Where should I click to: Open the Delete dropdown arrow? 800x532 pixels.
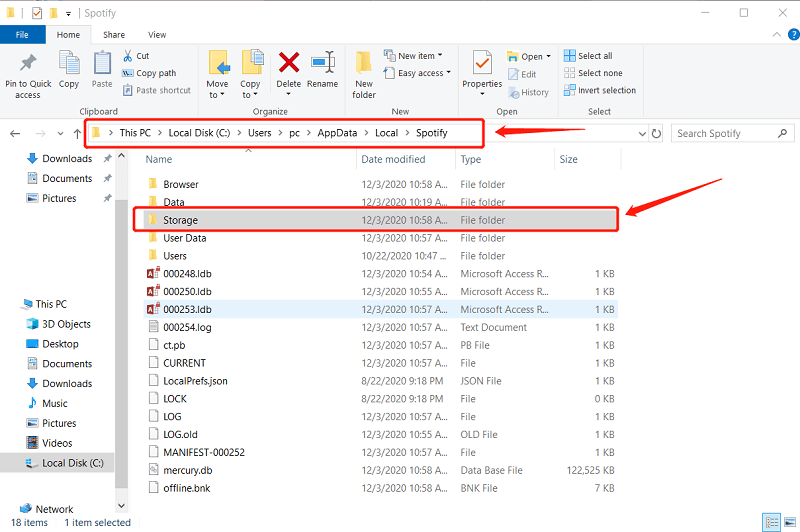pos(288,94)
